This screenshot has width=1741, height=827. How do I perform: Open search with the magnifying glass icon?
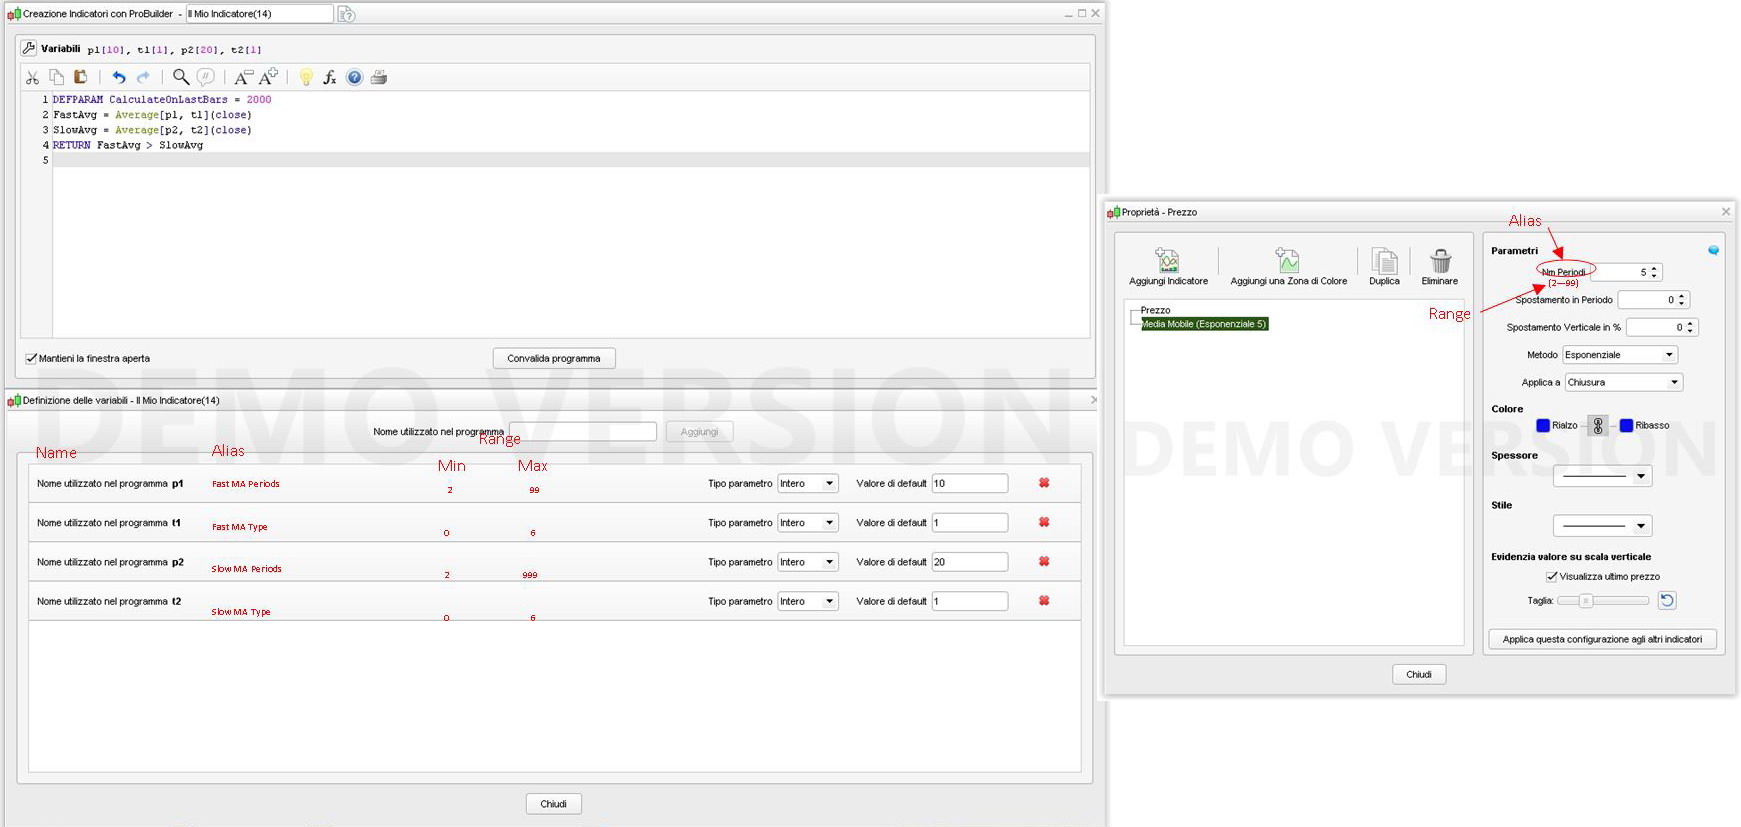click(181, 77)
